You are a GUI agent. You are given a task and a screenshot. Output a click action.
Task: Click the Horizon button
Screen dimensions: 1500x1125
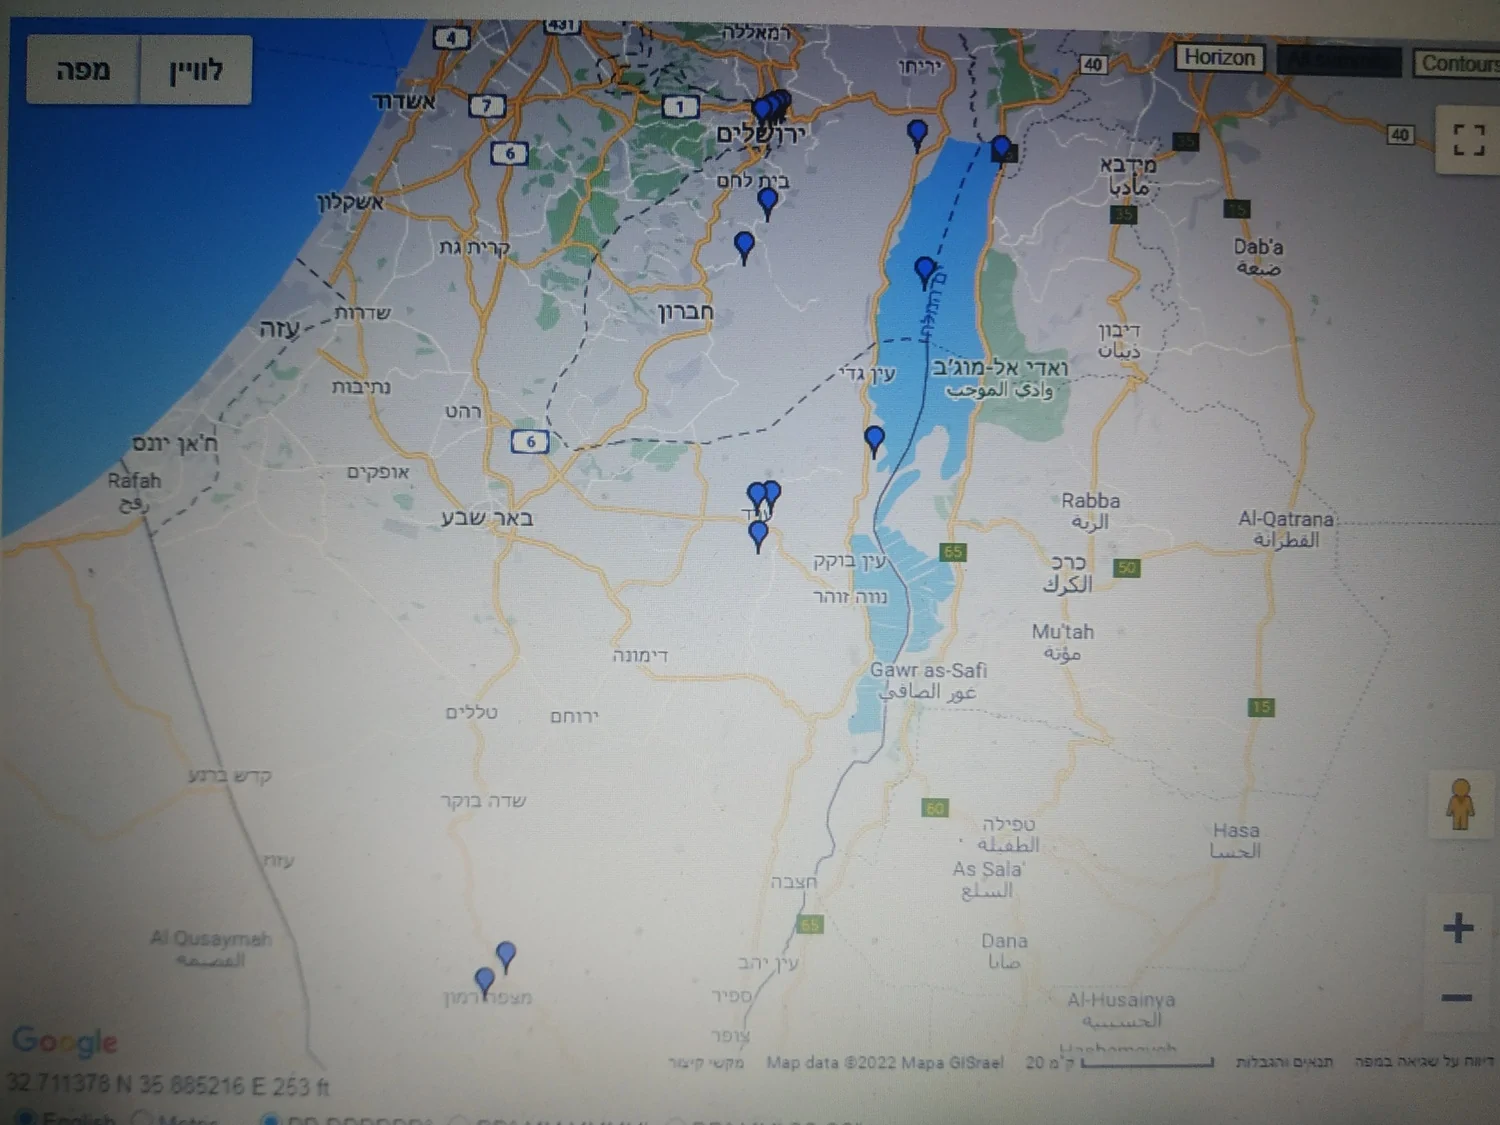coord(1219,58)
